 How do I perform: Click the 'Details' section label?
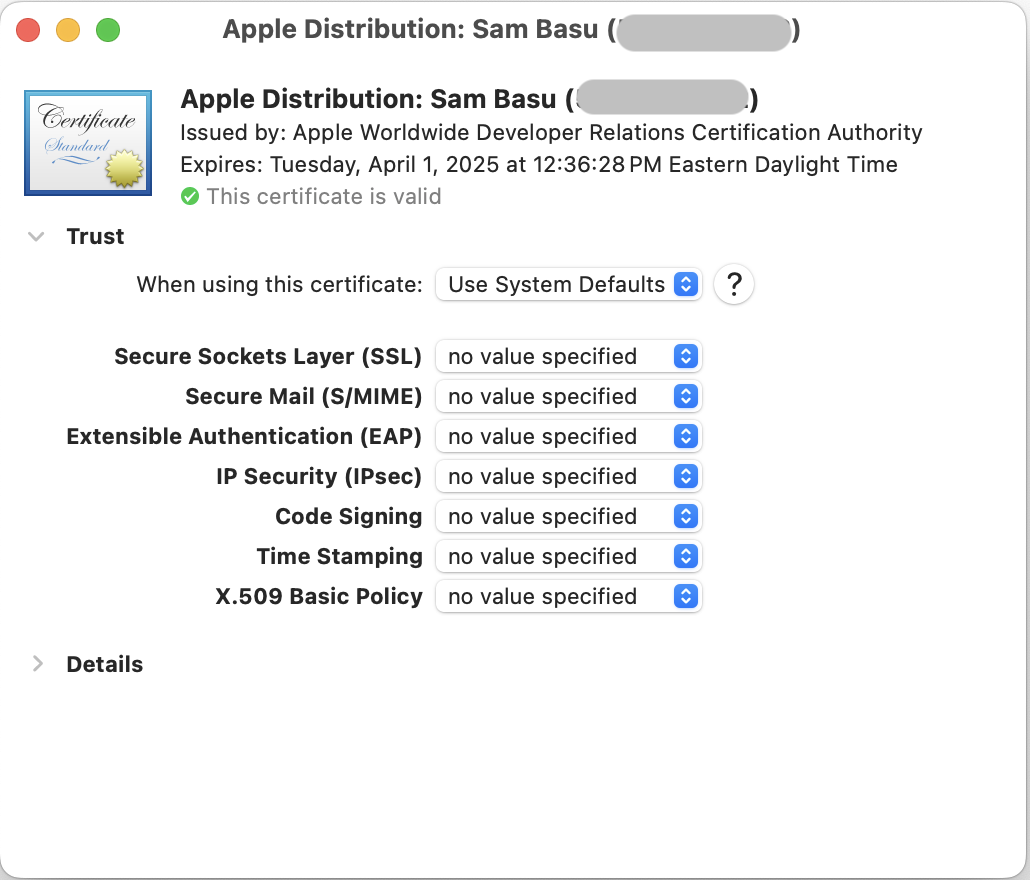pyautogui.click(x=104, y=665)
